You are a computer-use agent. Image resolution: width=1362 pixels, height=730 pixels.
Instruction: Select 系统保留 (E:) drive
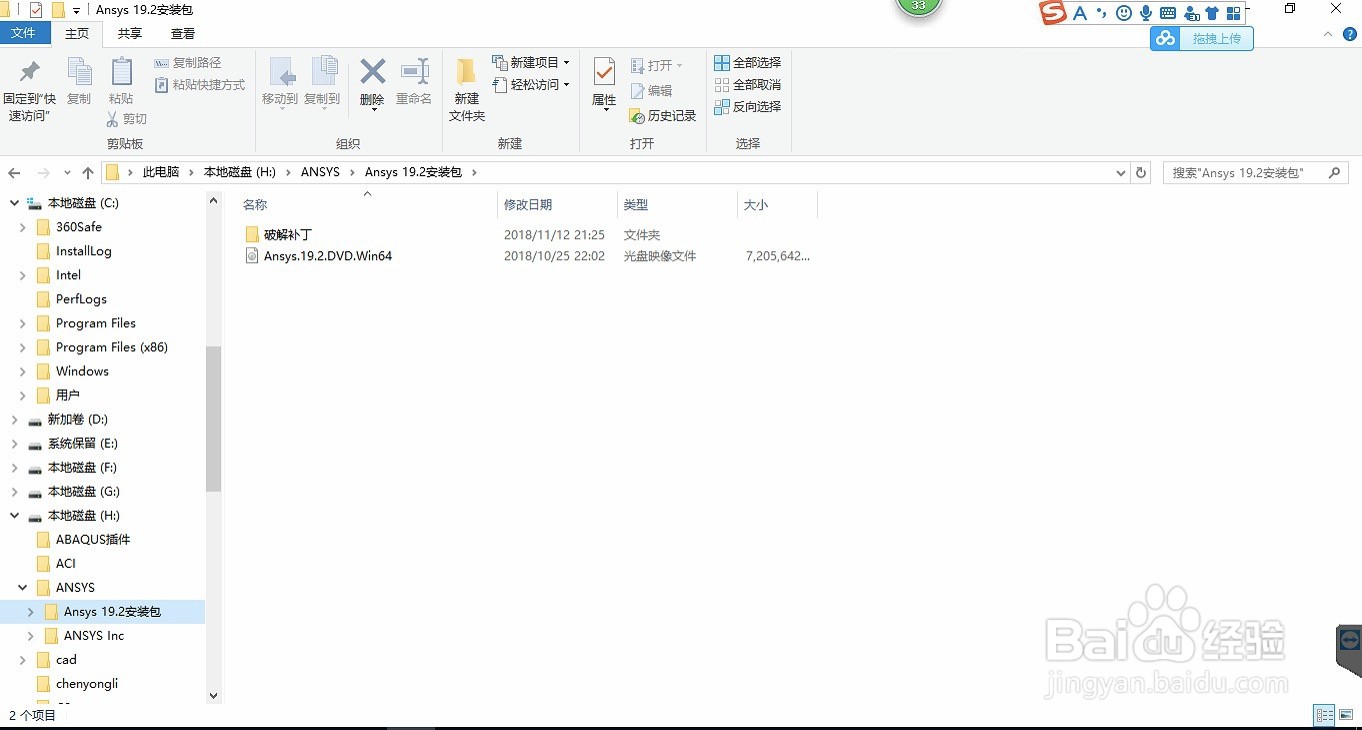point(83,443)
